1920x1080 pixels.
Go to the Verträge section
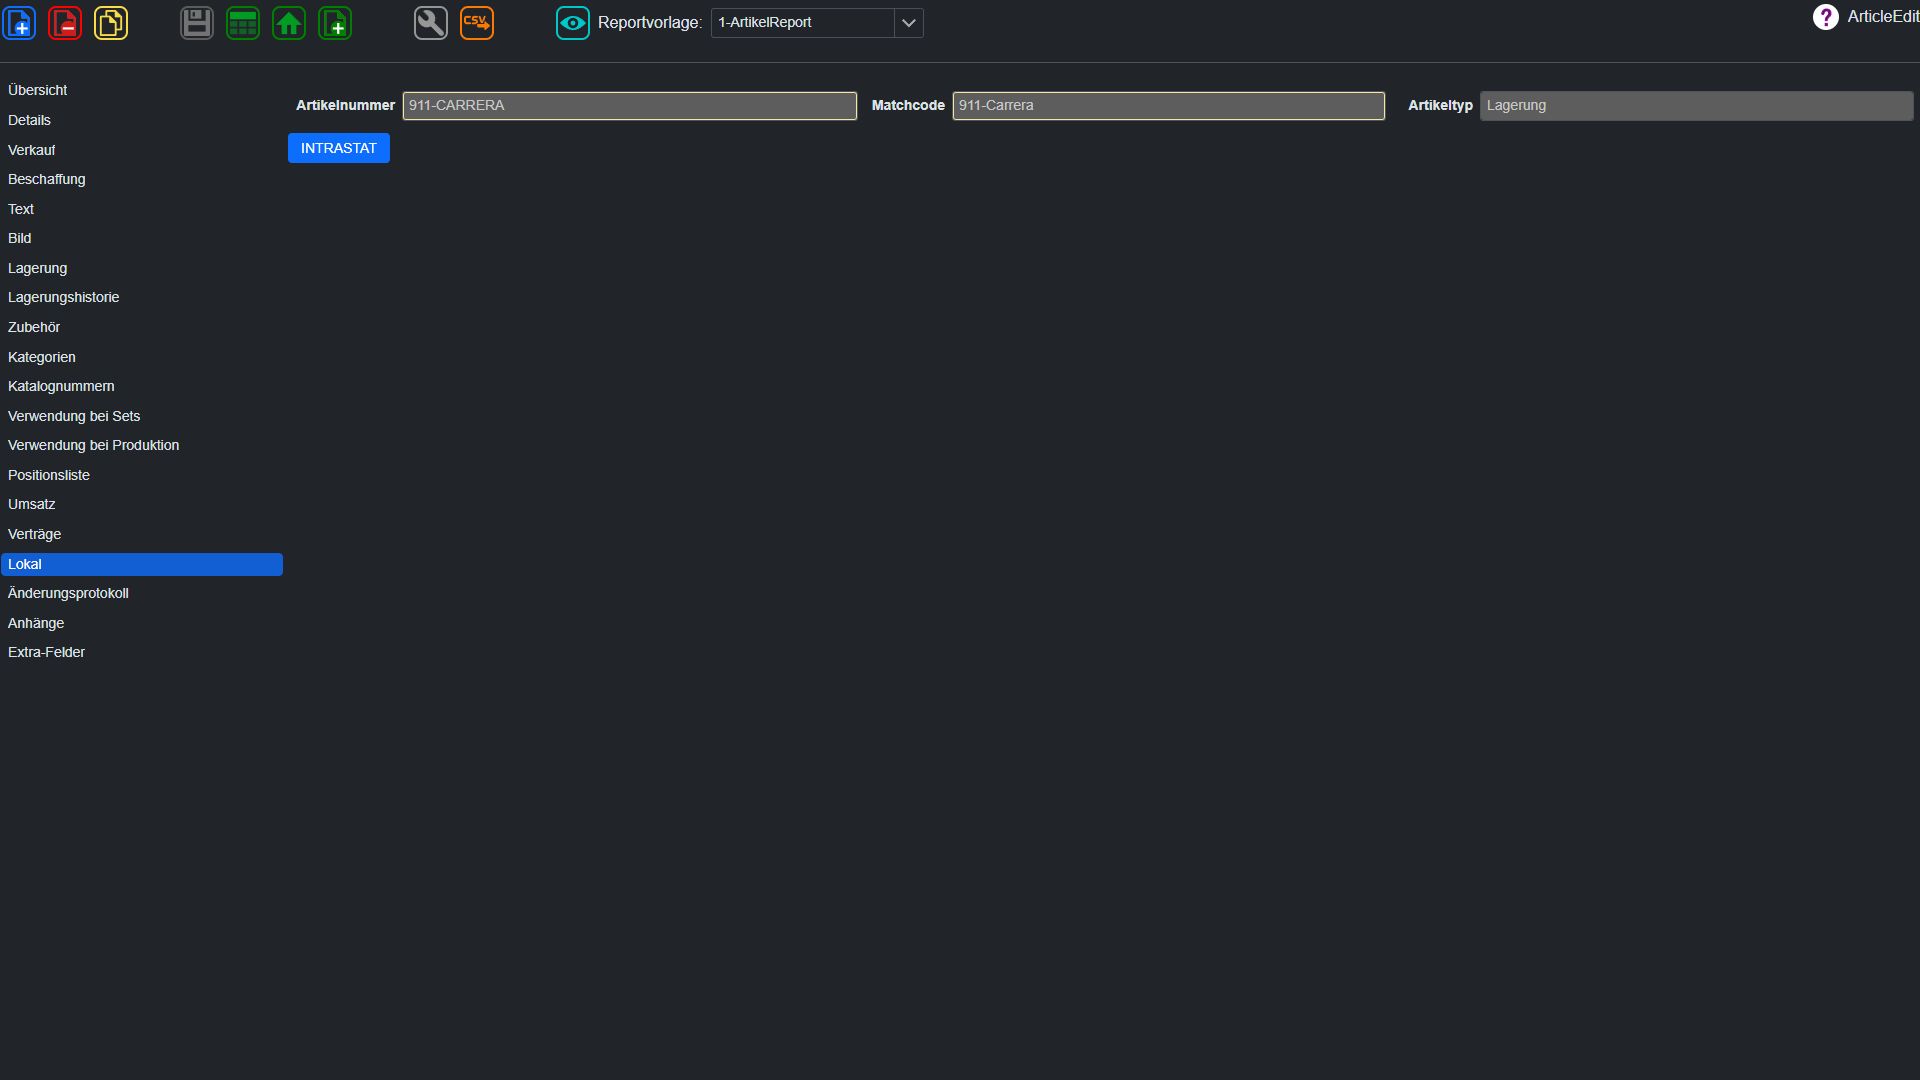click(142, 534)
